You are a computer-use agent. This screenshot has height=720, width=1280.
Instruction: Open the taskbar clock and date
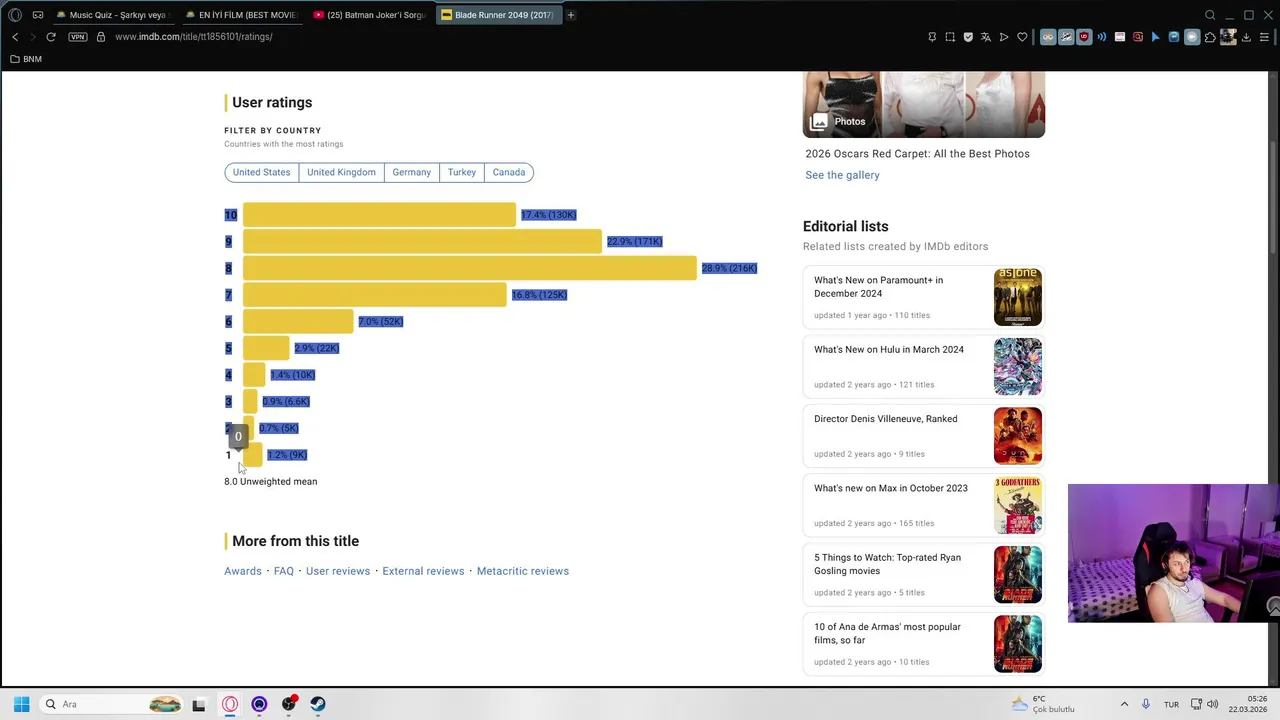[x=1248, y=704]
